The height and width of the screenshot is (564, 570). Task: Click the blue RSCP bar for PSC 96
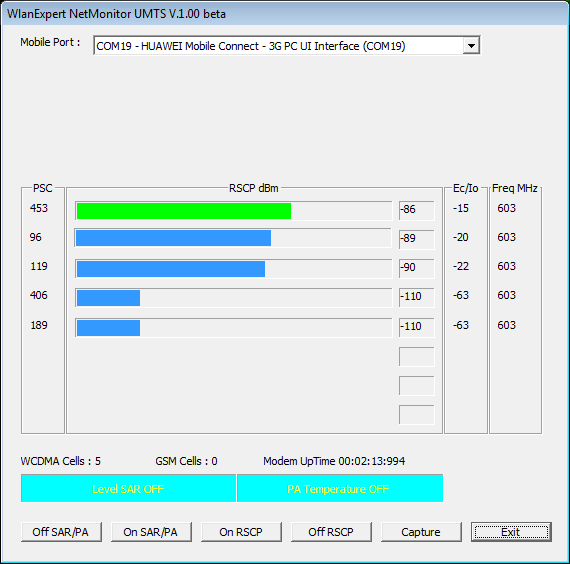point(173,238)
